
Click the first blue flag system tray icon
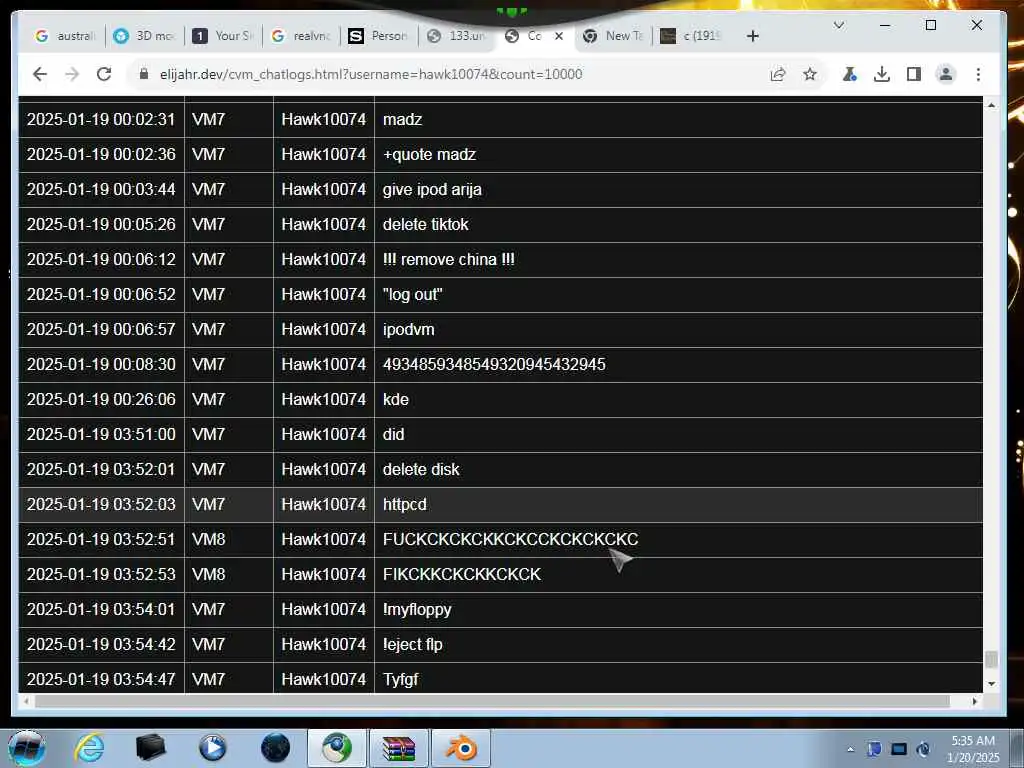tap(874, 749)
